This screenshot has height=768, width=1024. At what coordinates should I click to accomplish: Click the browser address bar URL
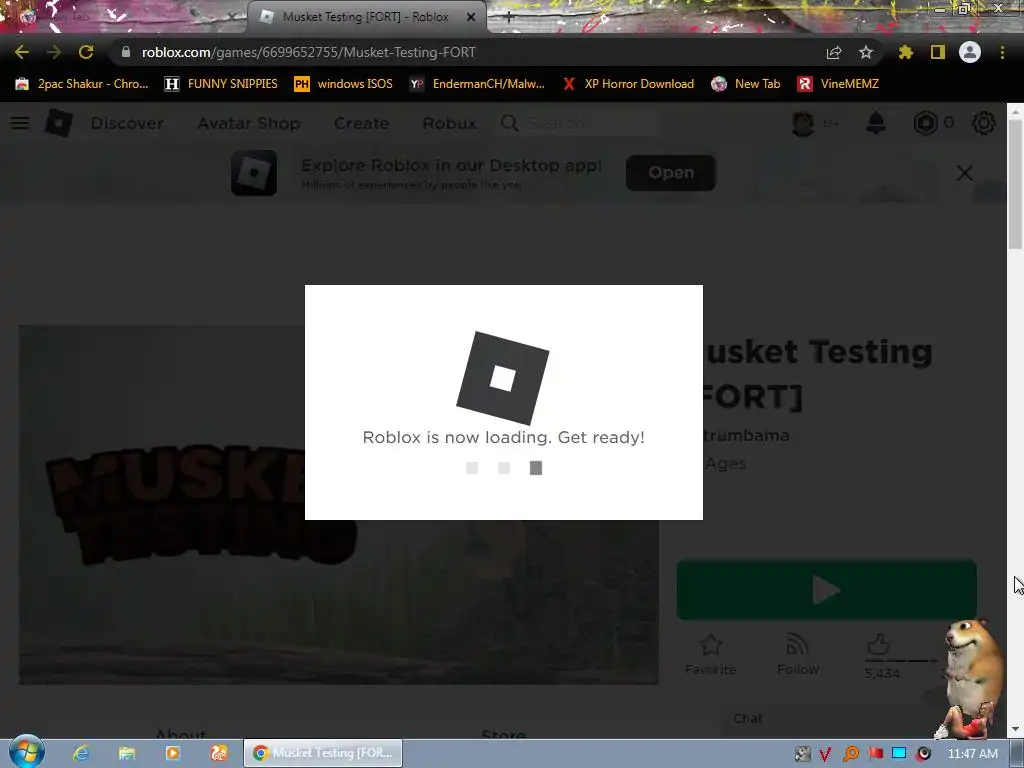pos(308,52)
